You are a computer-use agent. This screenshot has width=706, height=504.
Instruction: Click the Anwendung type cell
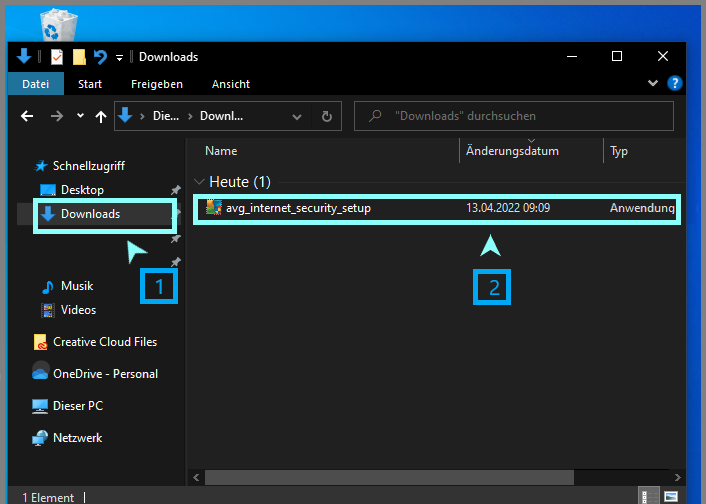[x=642, y=208]
